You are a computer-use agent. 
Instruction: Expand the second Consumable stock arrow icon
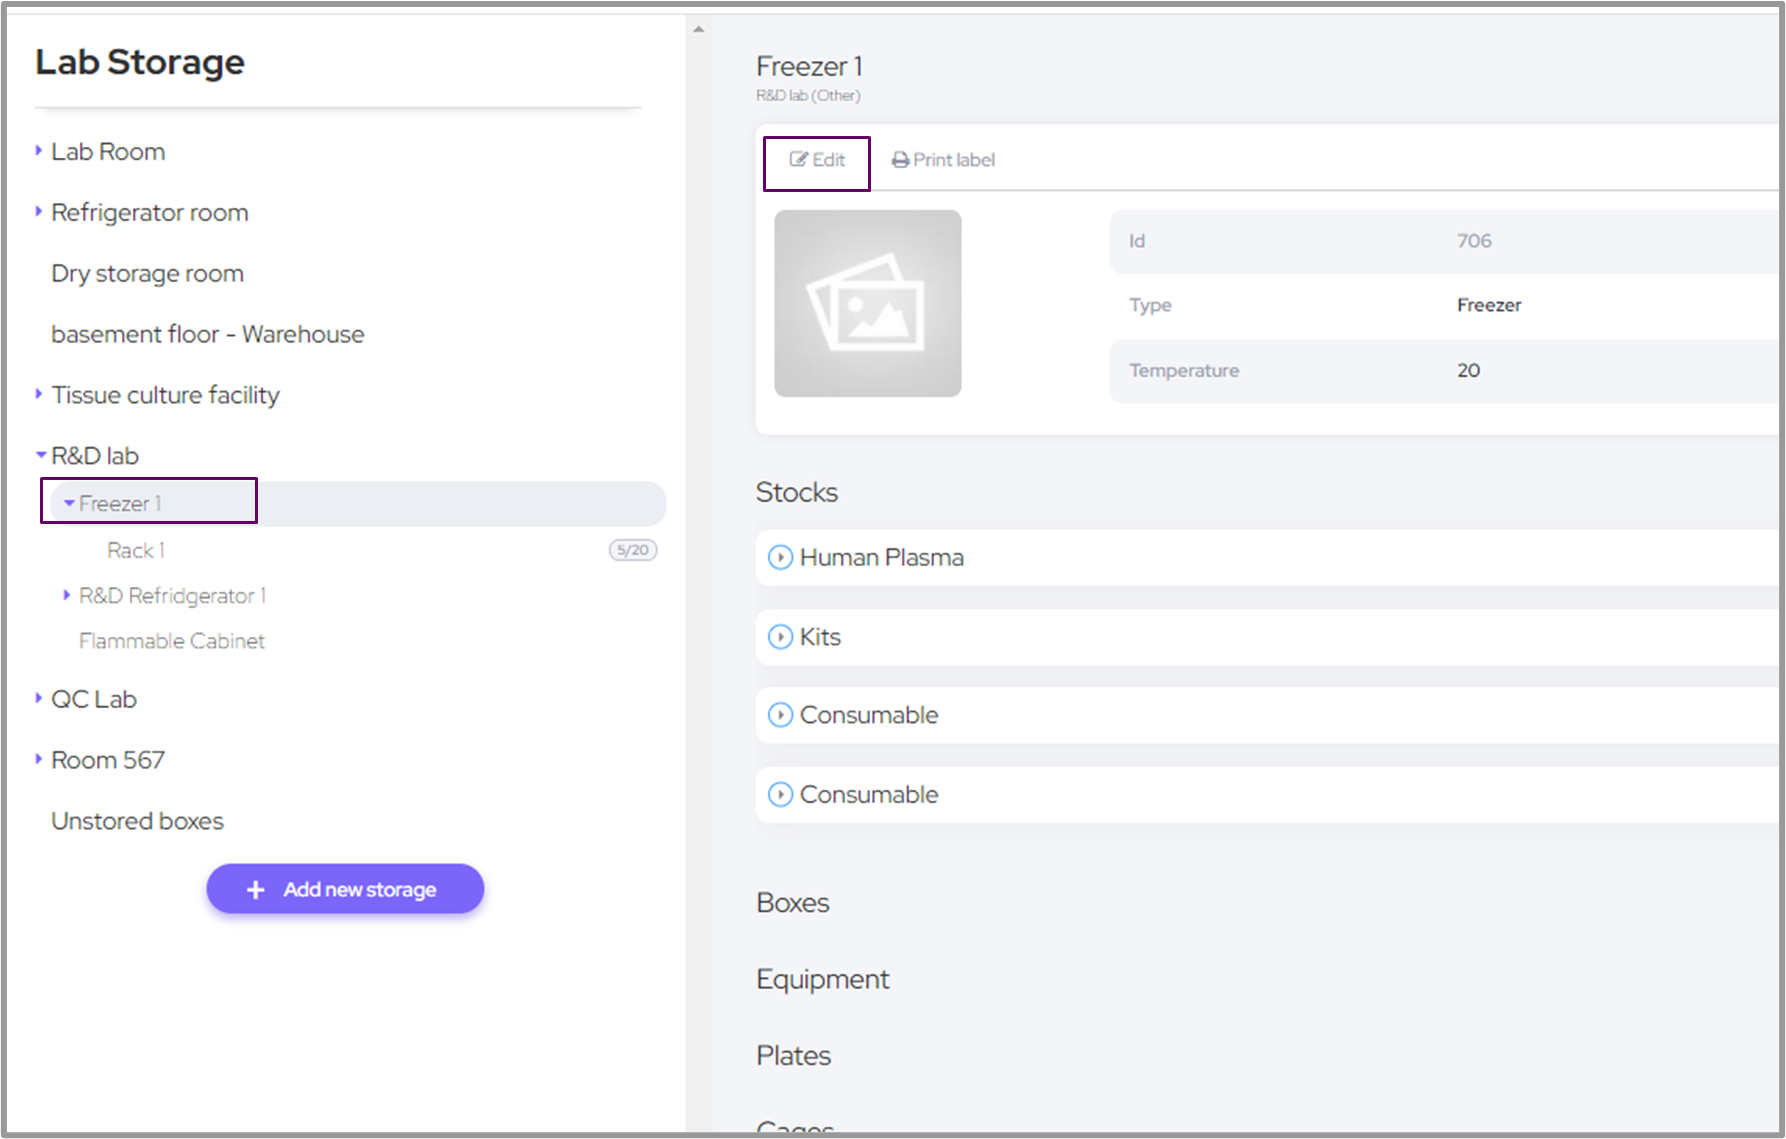[780, 794]
